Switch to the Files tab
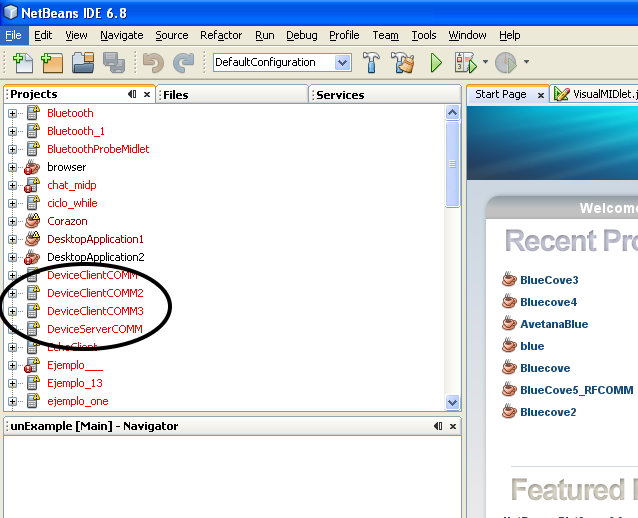The width and height of the screenshot is (638, 518). tap(232, 95)
